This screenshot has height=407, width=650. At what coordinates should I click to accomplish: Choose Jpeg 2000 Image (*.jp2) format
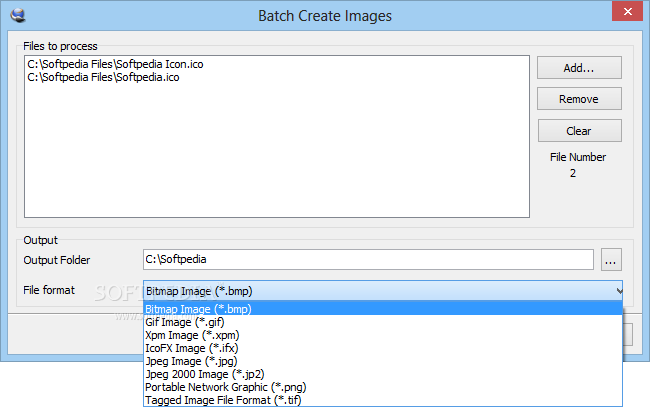(383, 374)
